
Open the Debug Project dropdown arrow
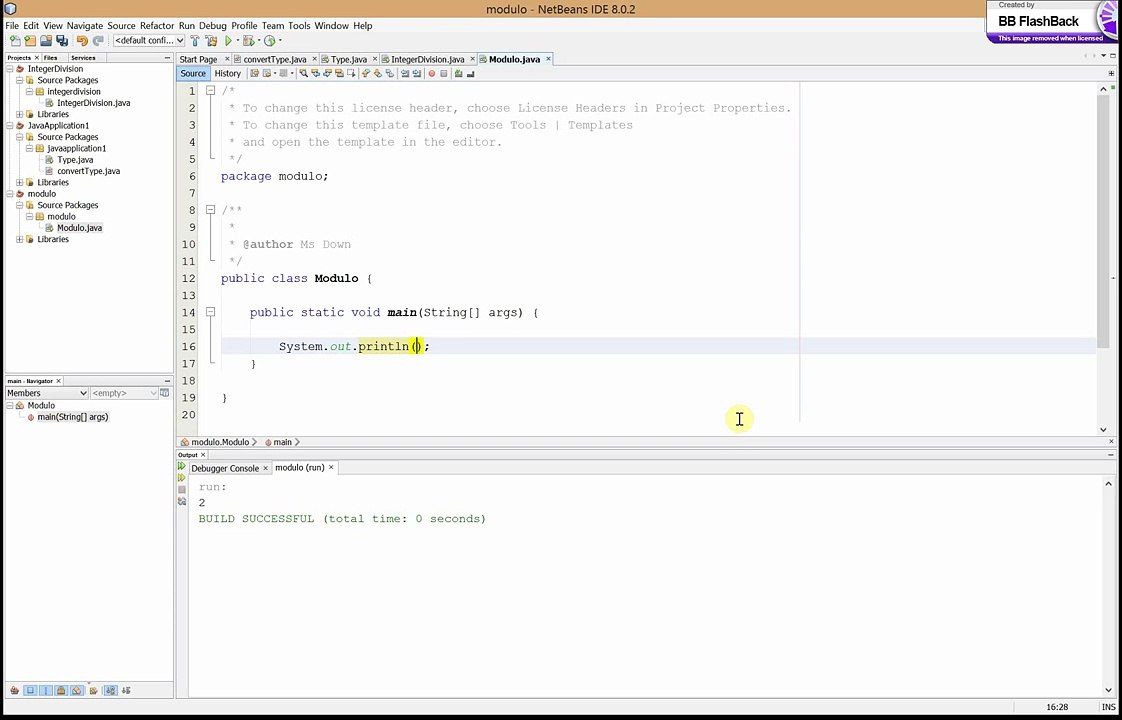(259, 41)
